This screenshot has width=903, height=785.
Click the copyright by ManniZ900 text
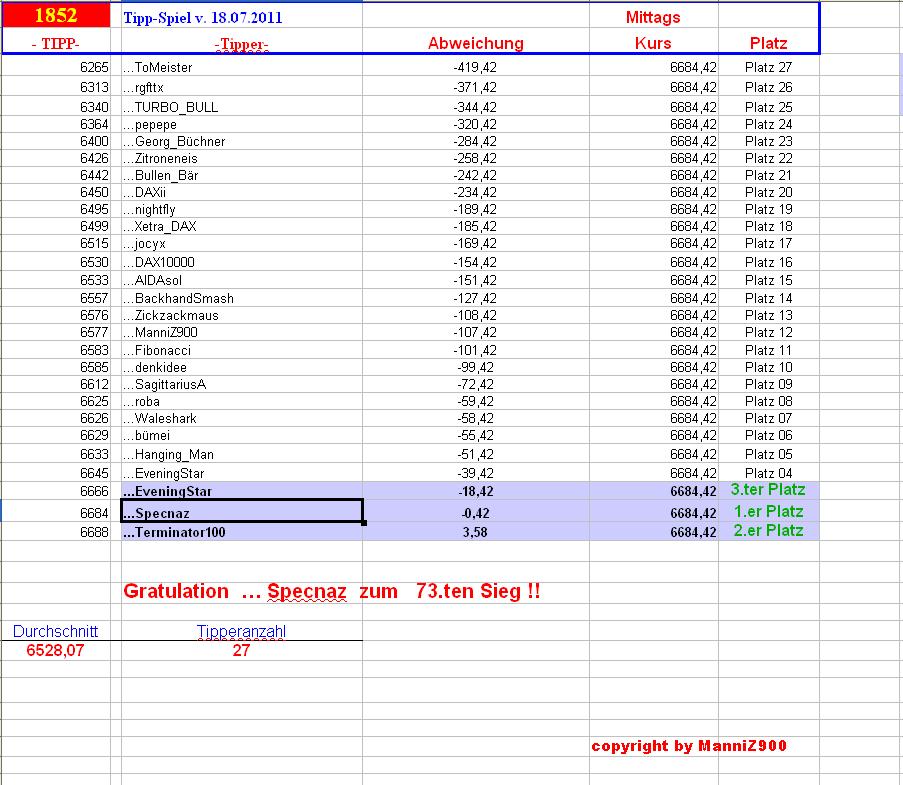pos(690,746)
